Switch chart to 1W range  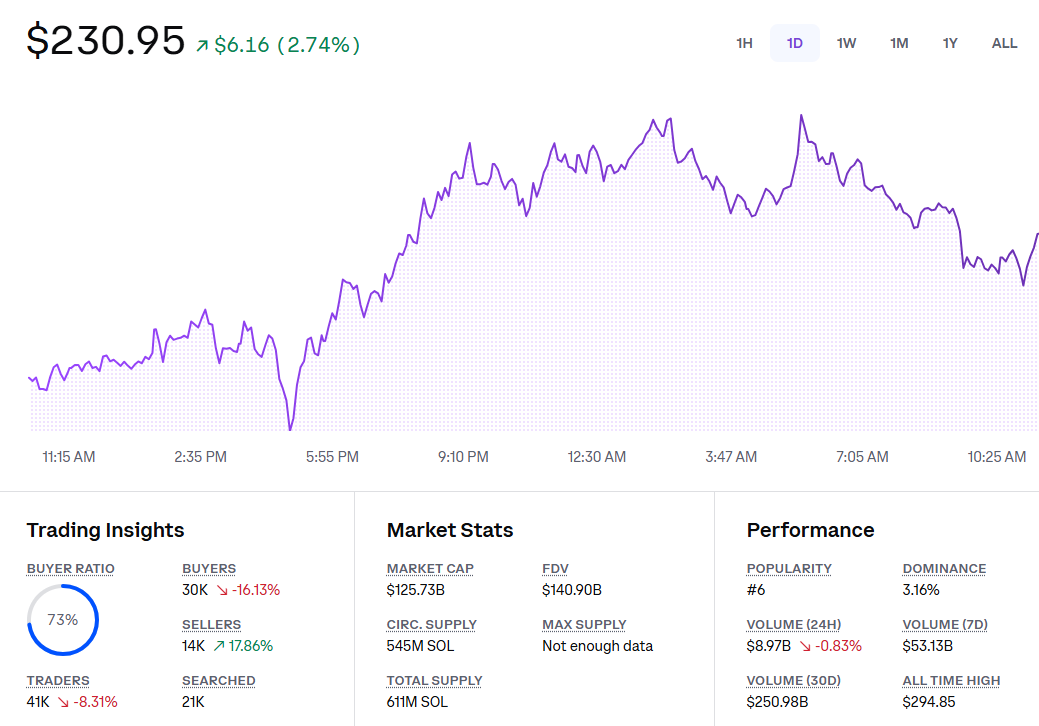point(846,43)
